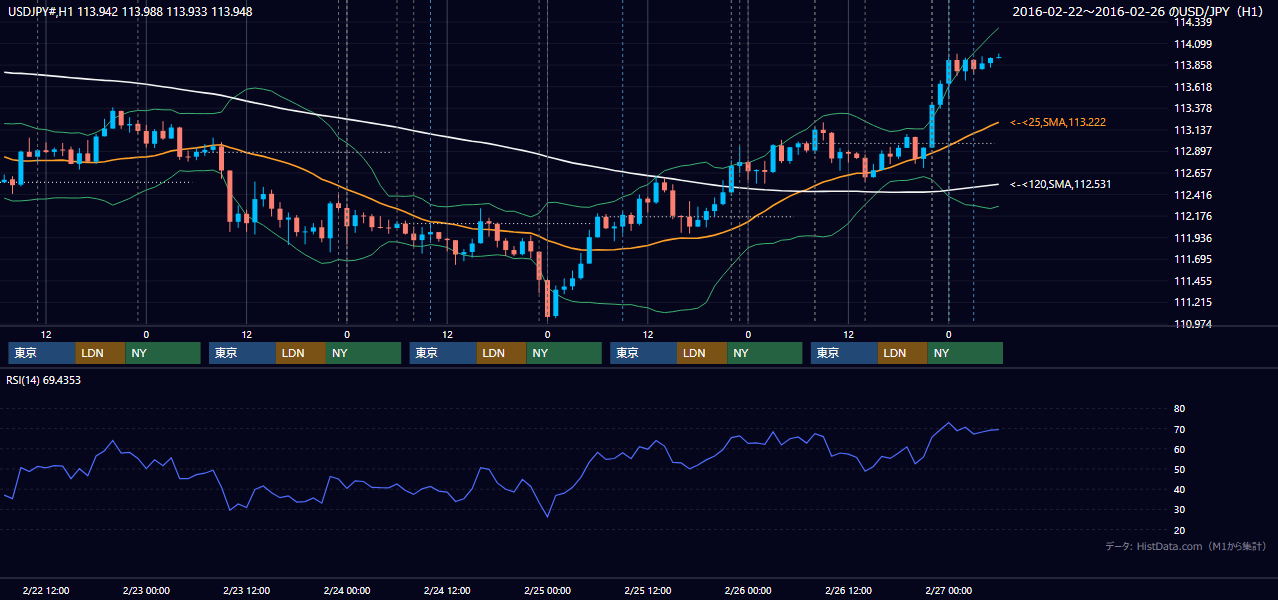1278x600 pixels.
Task: Select the 113.378 price level
Action: (x=1192, y=108)
